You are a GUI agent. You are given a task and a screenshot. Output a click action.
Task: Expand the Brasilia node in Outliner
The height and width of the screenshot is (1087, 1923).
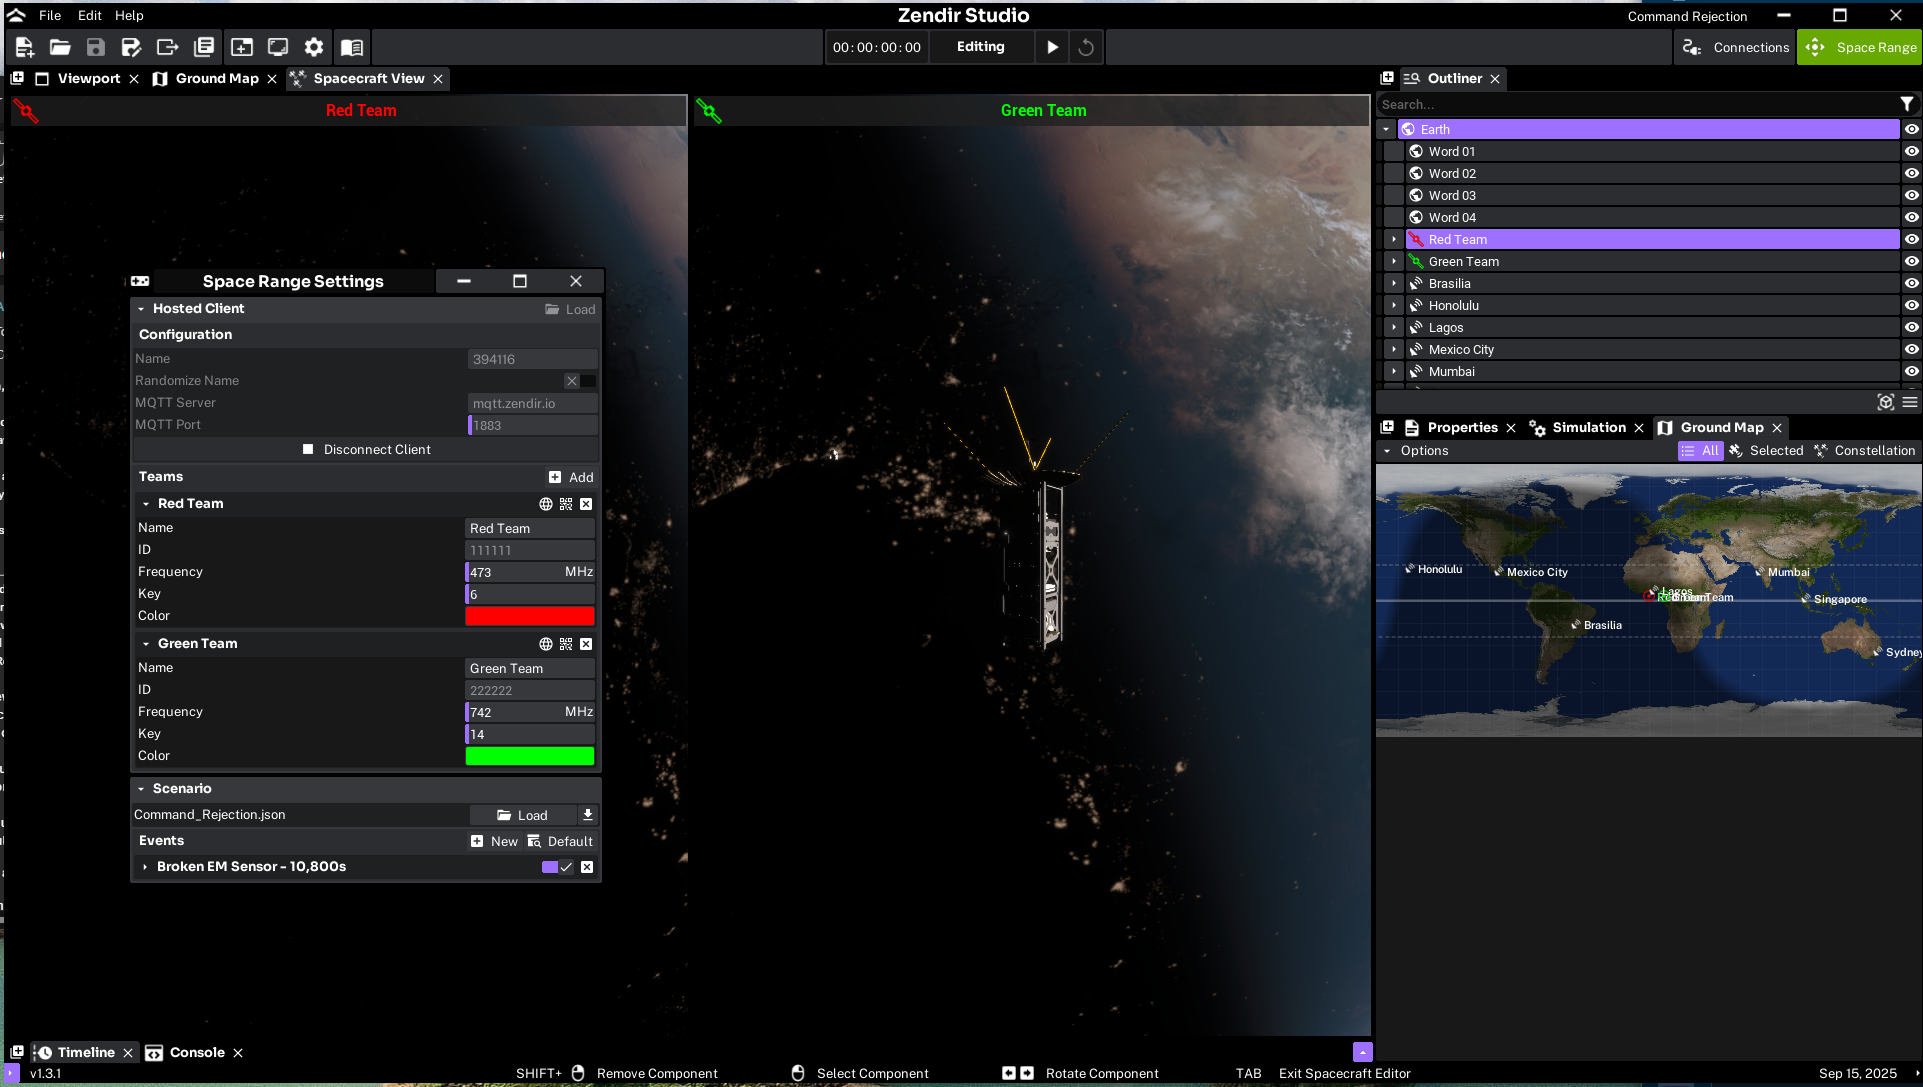(x=1394, y=283)
